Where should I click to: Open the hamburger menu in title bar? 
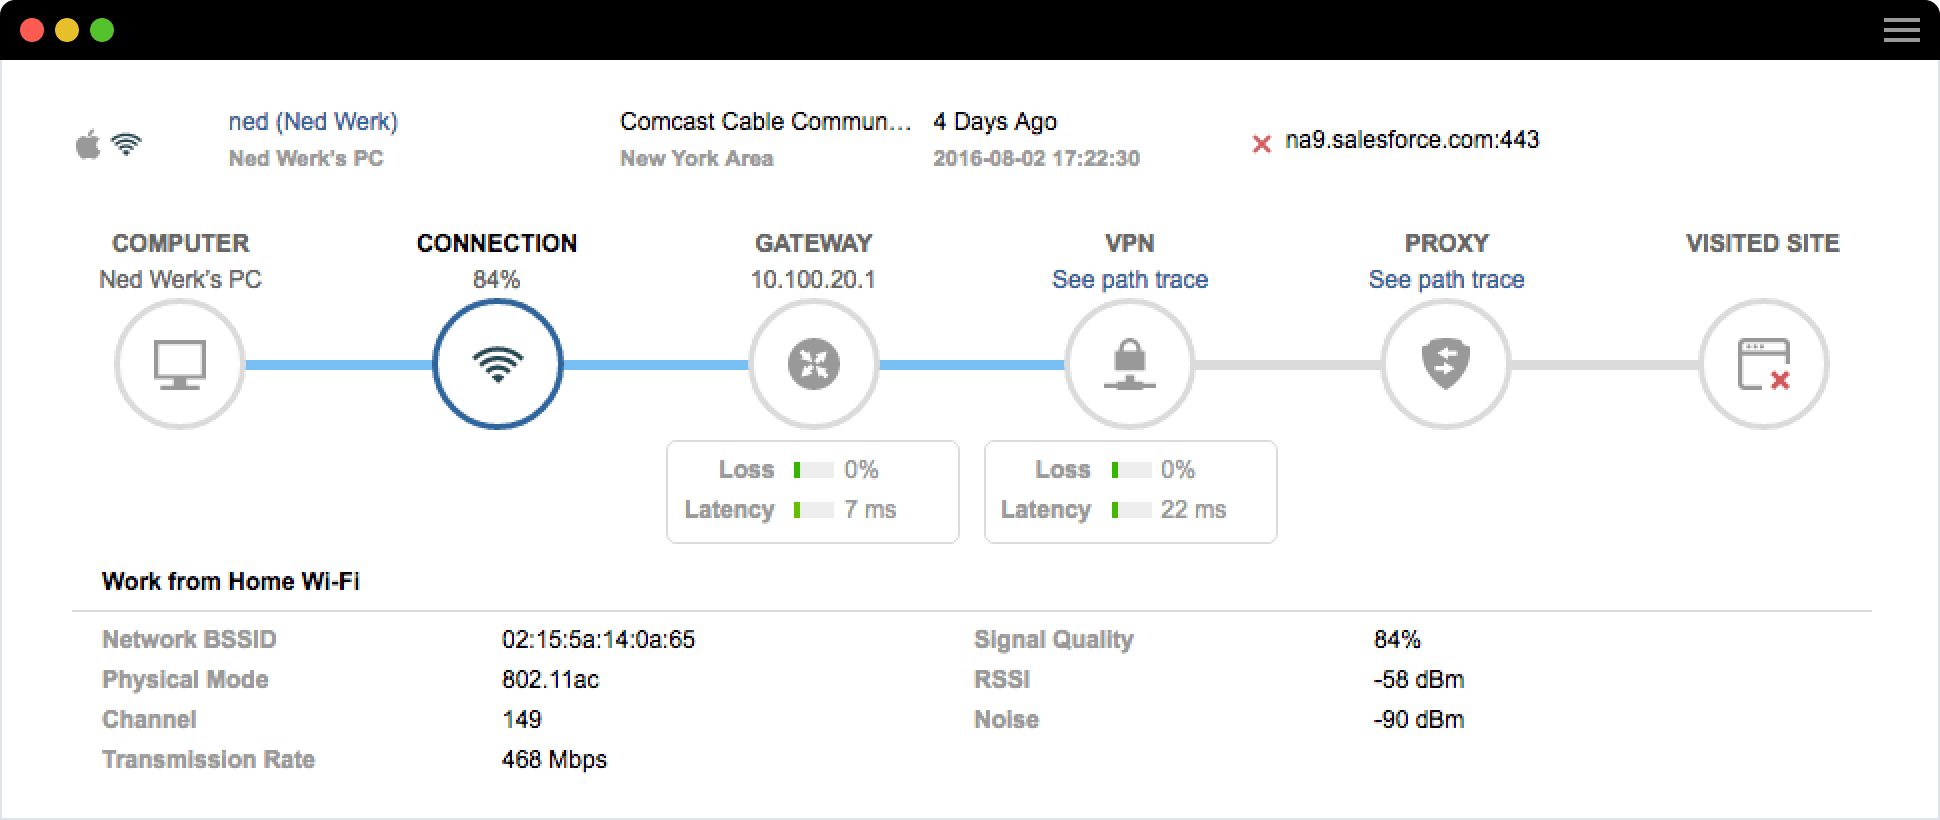[x=1901, y=31]
